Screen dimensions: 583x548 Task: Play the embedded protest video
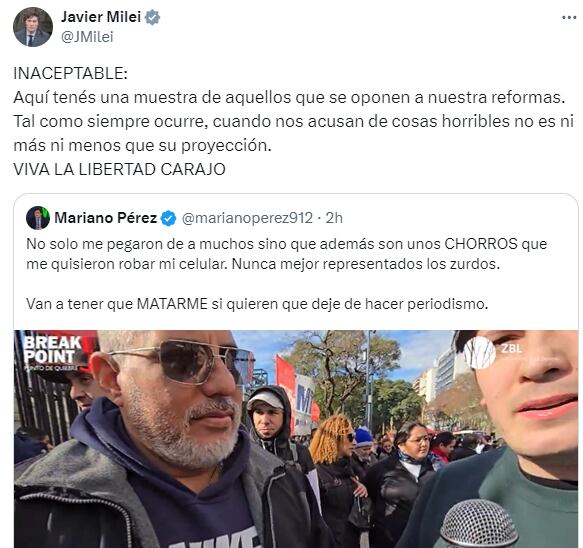[x=296, y=439]
